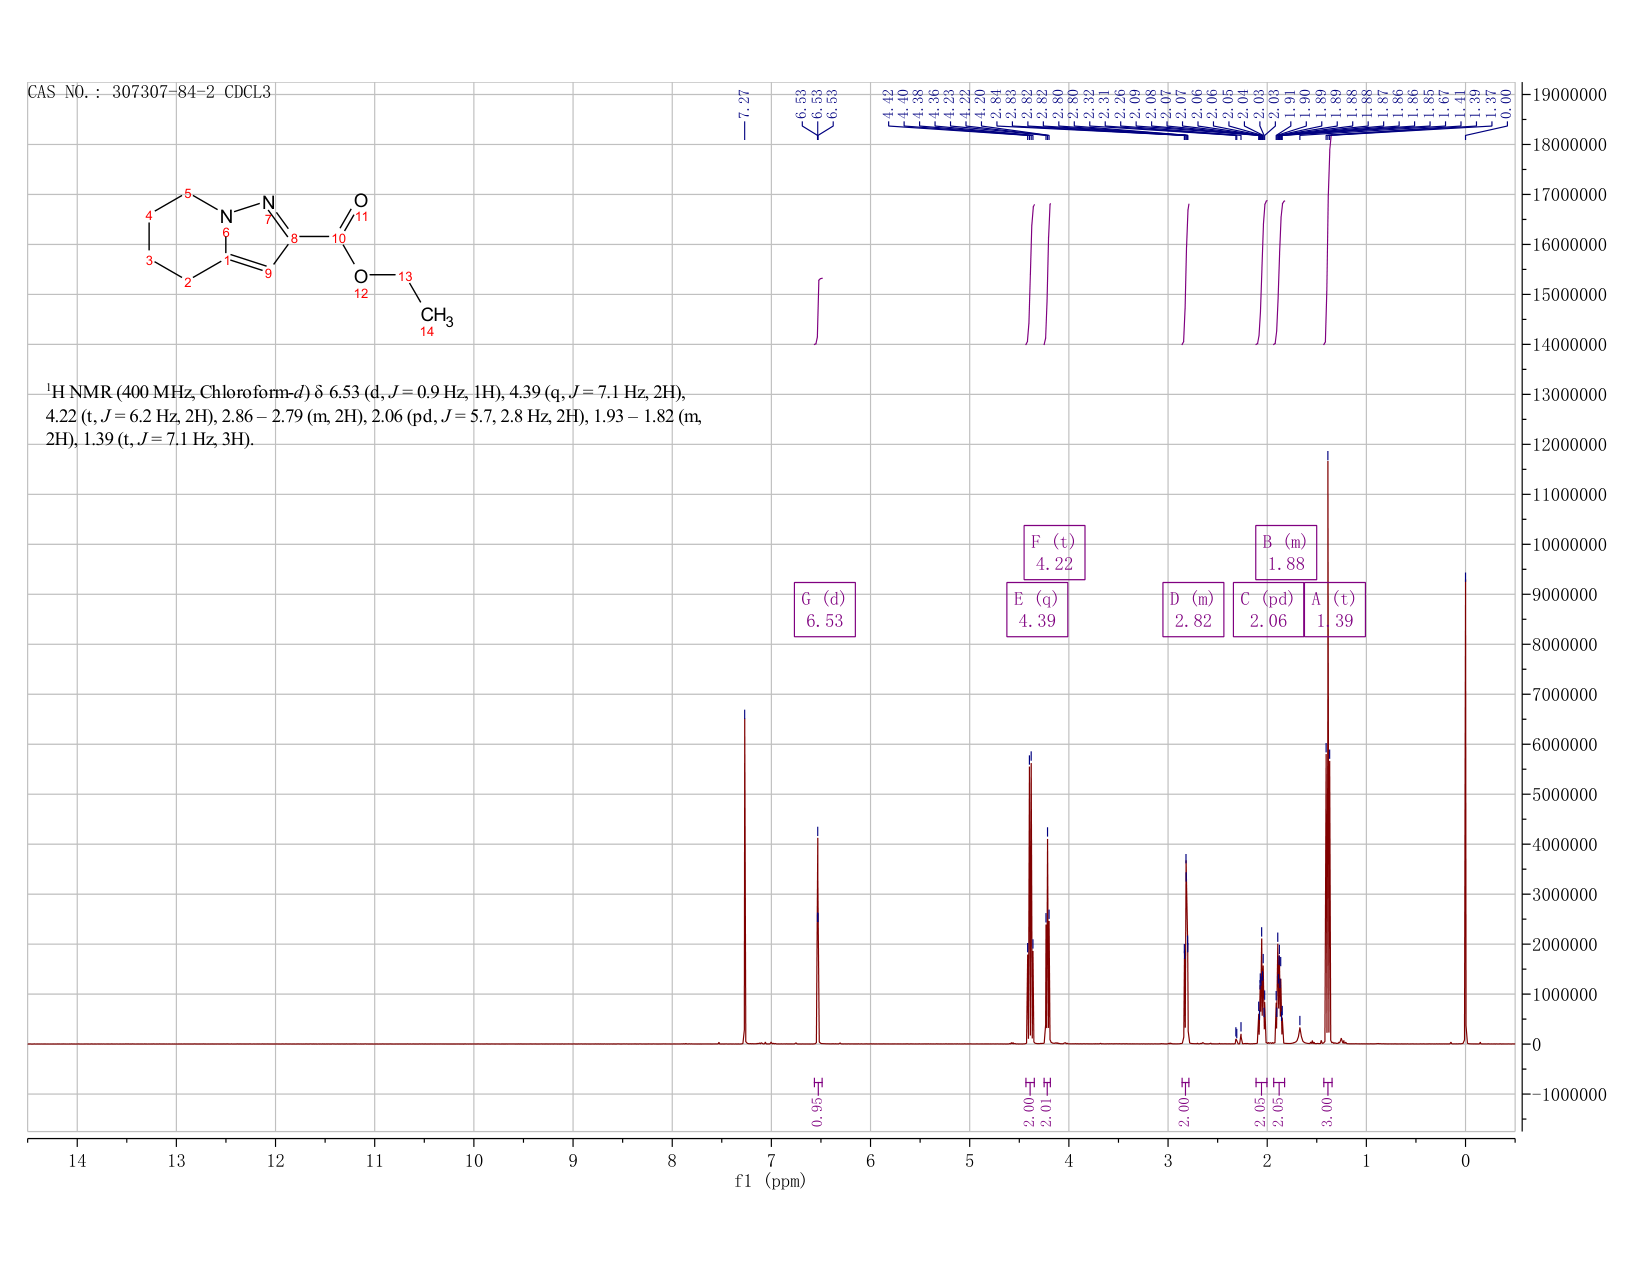The width and height of the screenshot is (1650, 1275).
Task: Select the F (t) 4.22 multiplet box
Action: 1054,552
